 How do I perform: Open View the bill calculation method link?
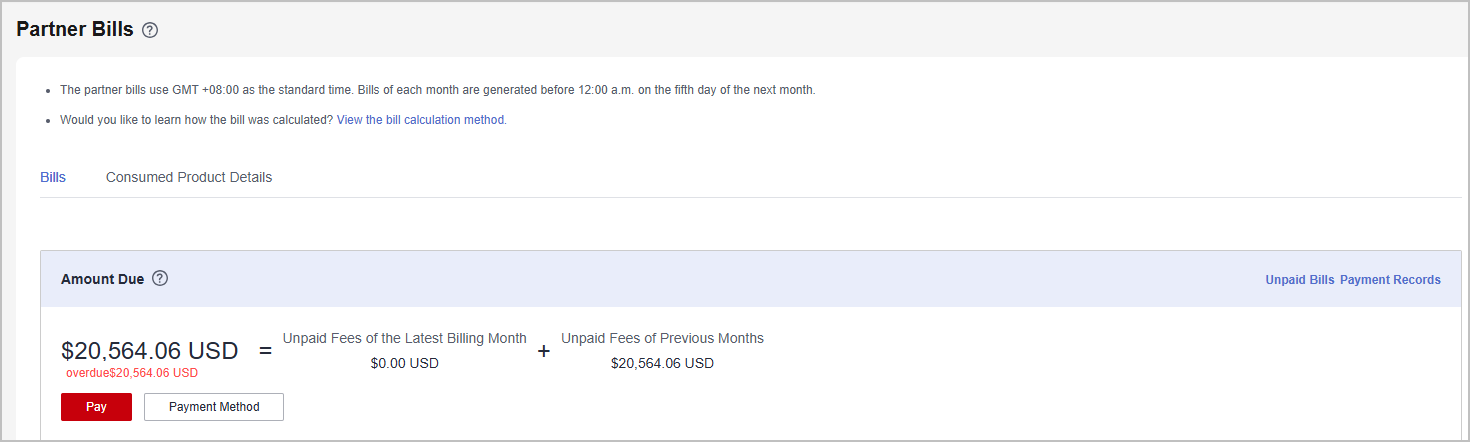pyautogui.click(x=421, y=120)
